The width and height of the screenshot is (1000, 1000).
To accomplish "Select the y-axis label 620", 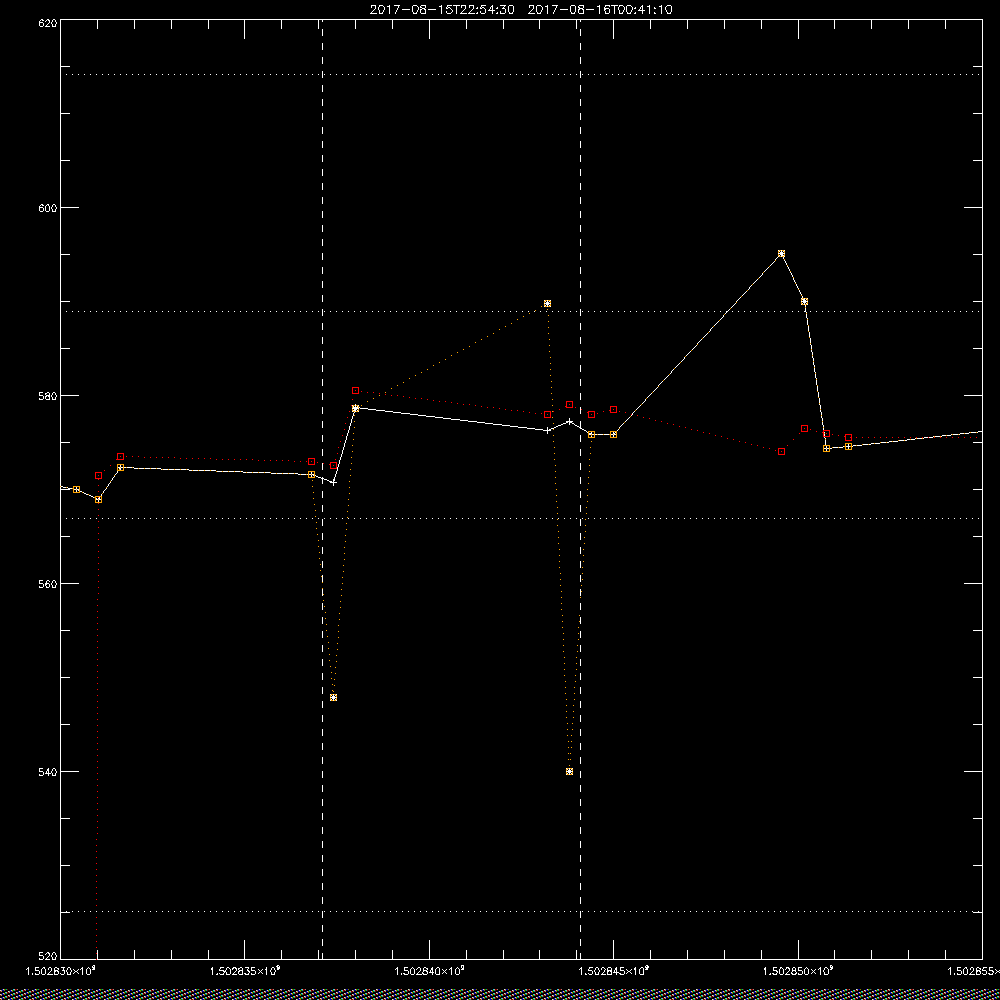I will point(48,23).
